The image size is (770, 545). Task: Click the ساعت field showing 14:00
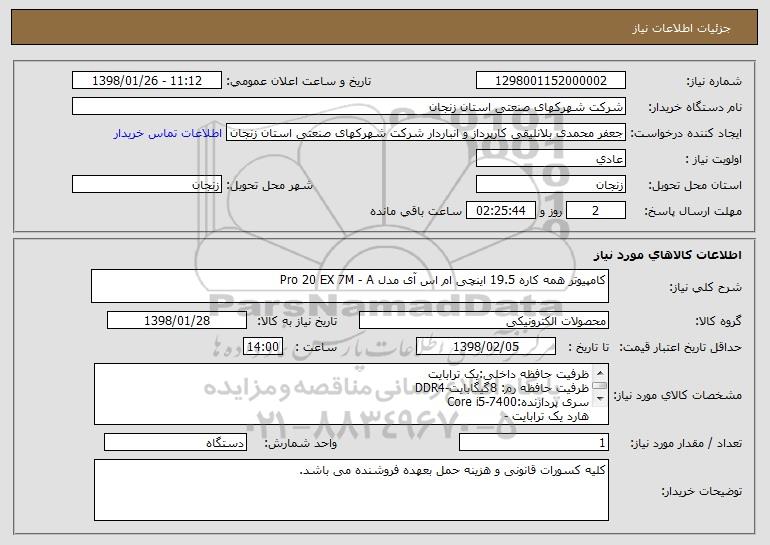(263, 346)
